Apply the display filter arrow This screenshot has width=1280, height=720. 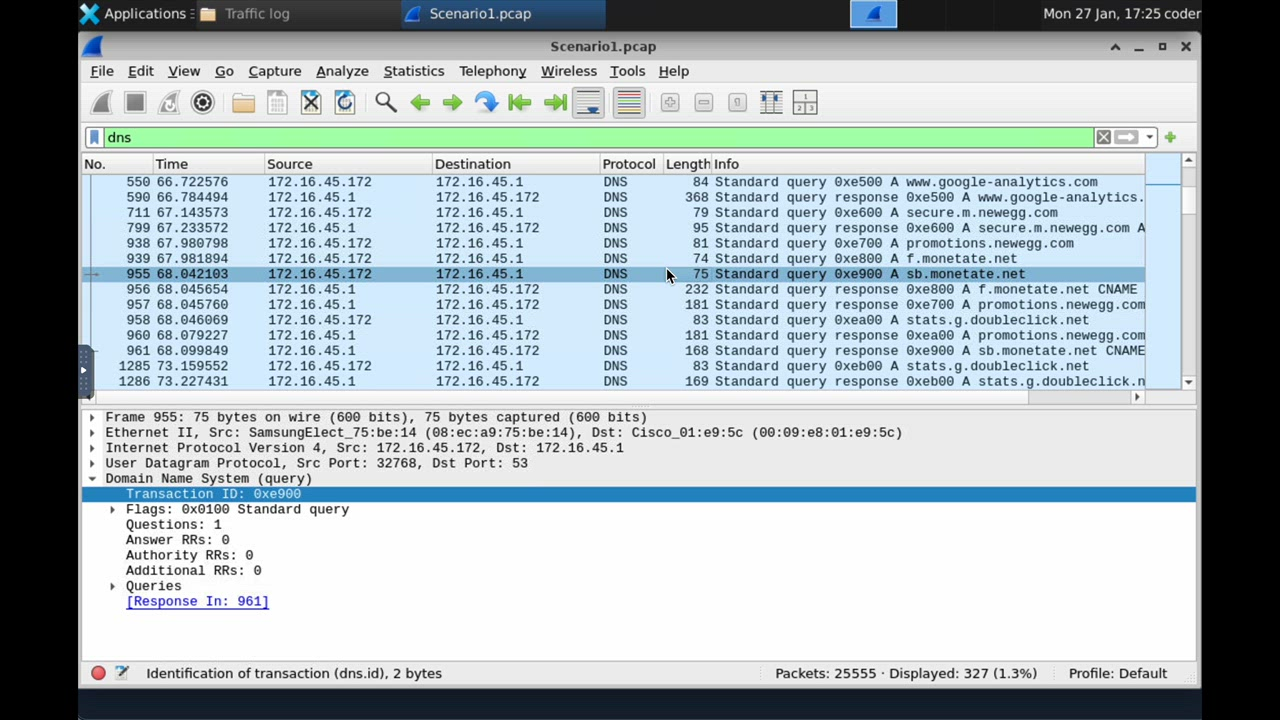1127,137
